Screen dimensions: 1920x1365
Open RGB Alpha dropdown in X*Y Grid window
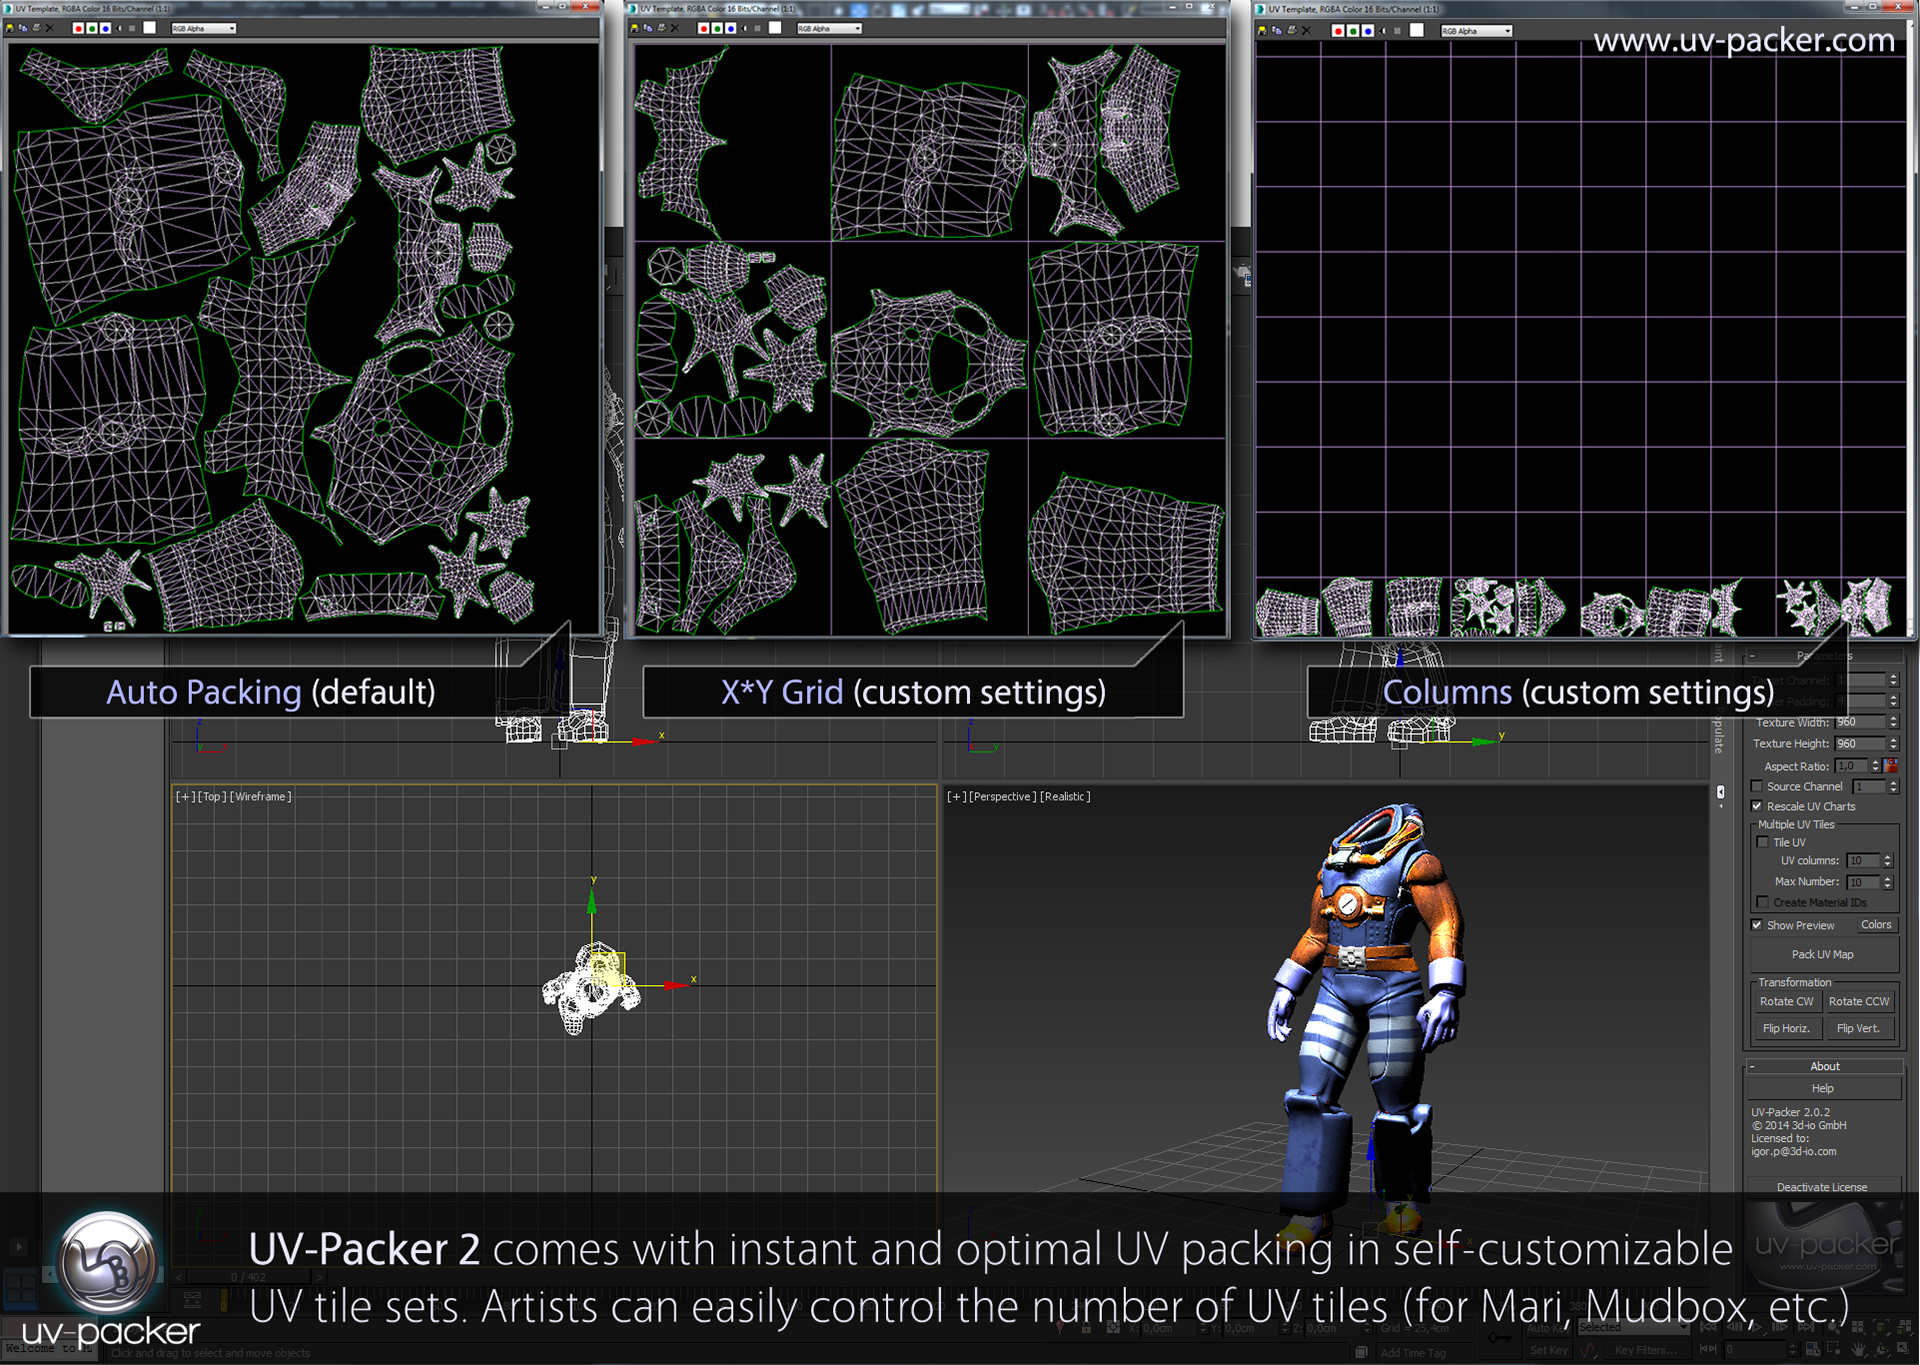click(x=829, y=28)
